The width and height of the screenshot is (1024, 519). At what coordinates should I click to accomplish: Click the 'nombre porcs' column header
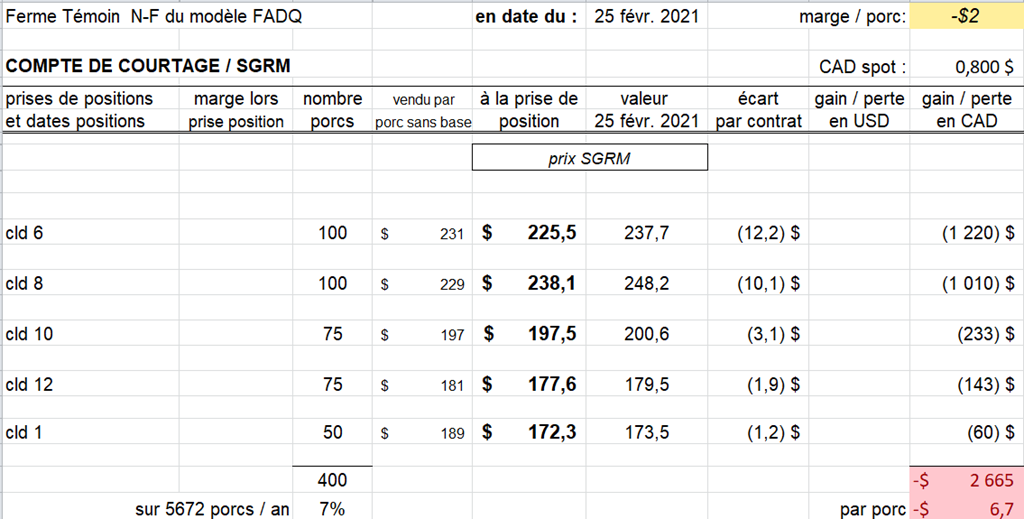[332, 110]
